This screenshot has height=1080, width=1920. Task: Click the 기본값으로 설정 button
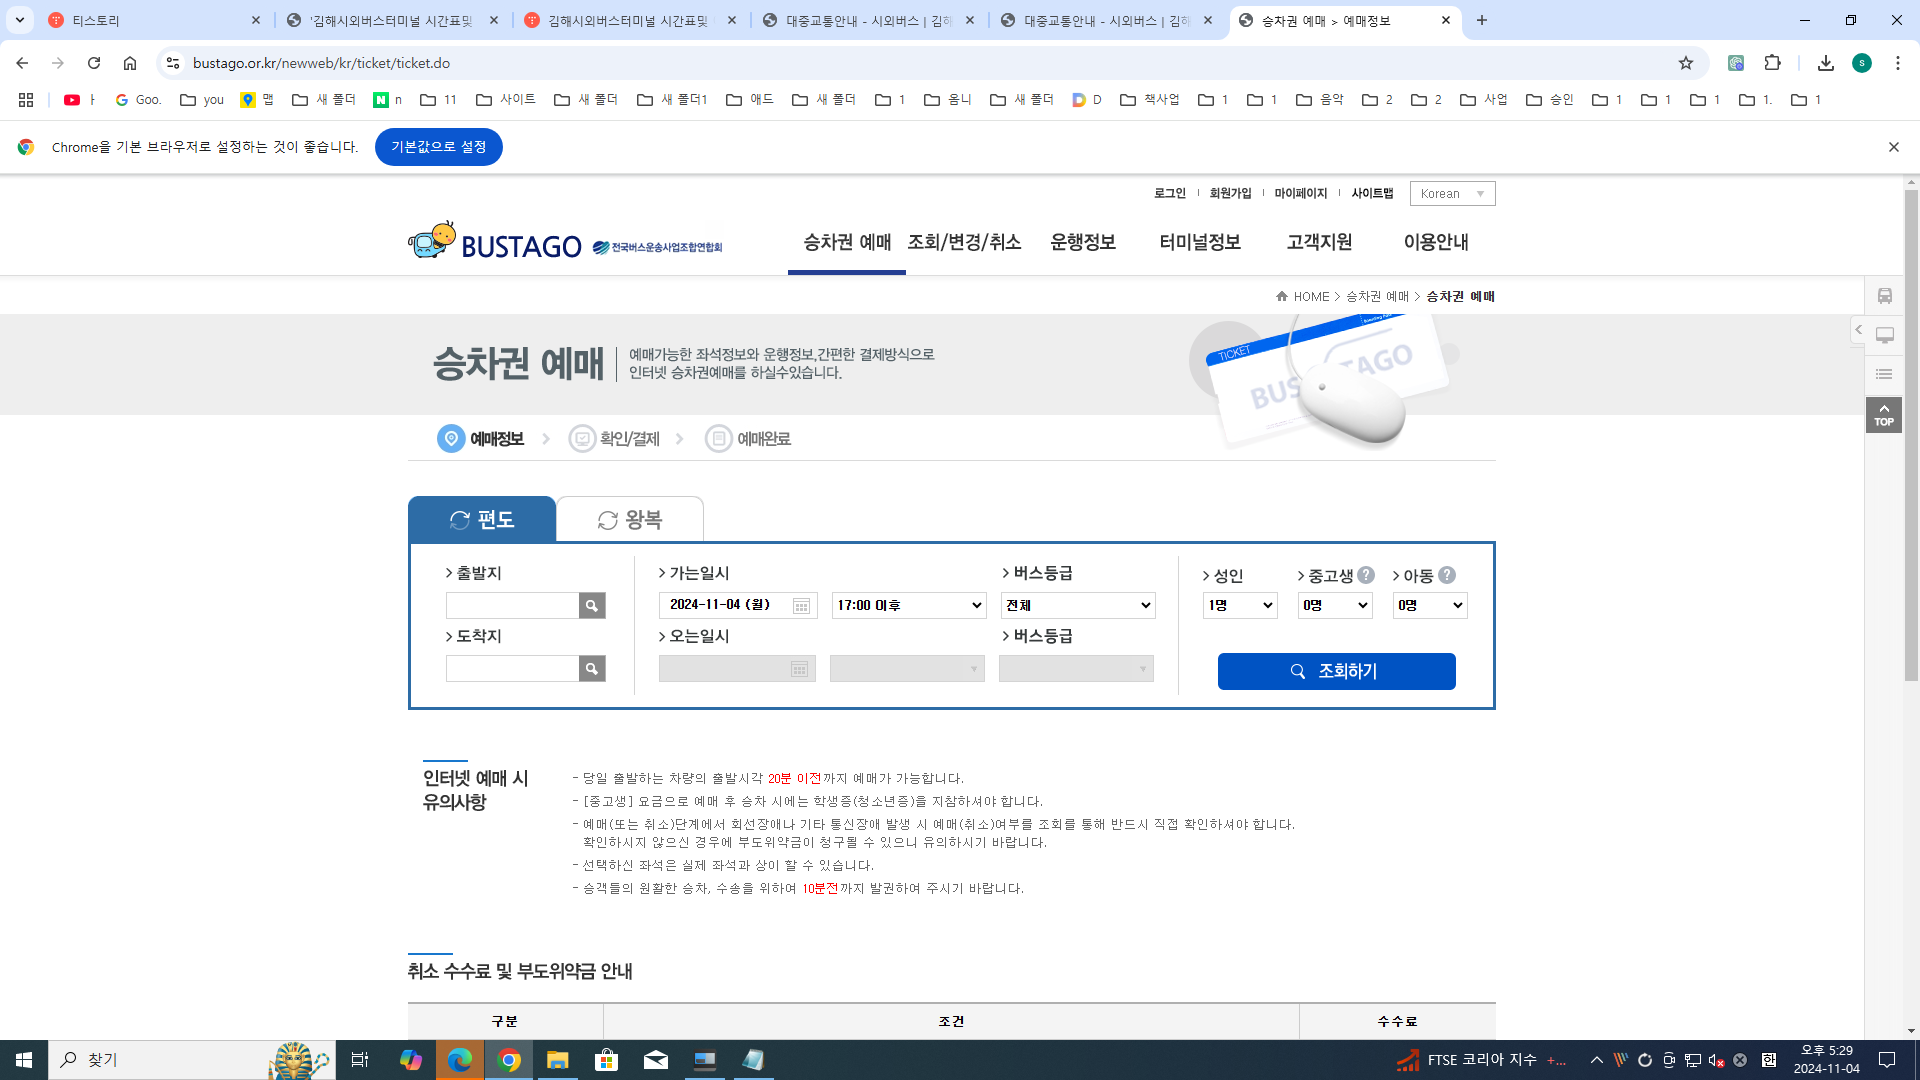(x=438, y=147)
